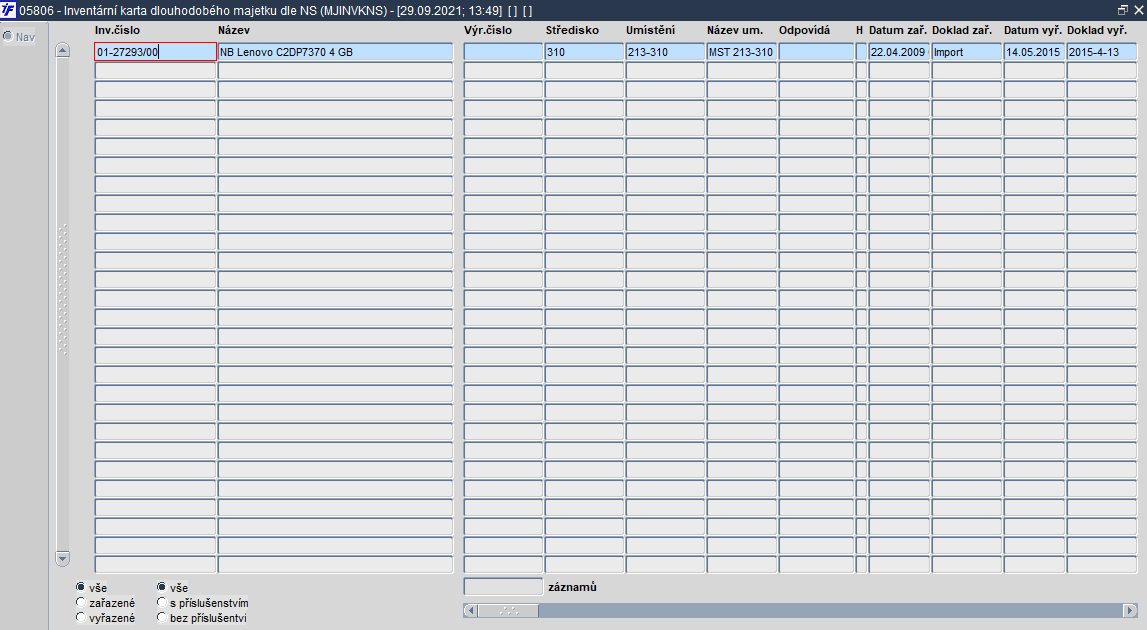The height and width of the screenshot is (630, 1147).
Task: Click Název um. field 'MST 213-310'
Action: pos(741,52)
